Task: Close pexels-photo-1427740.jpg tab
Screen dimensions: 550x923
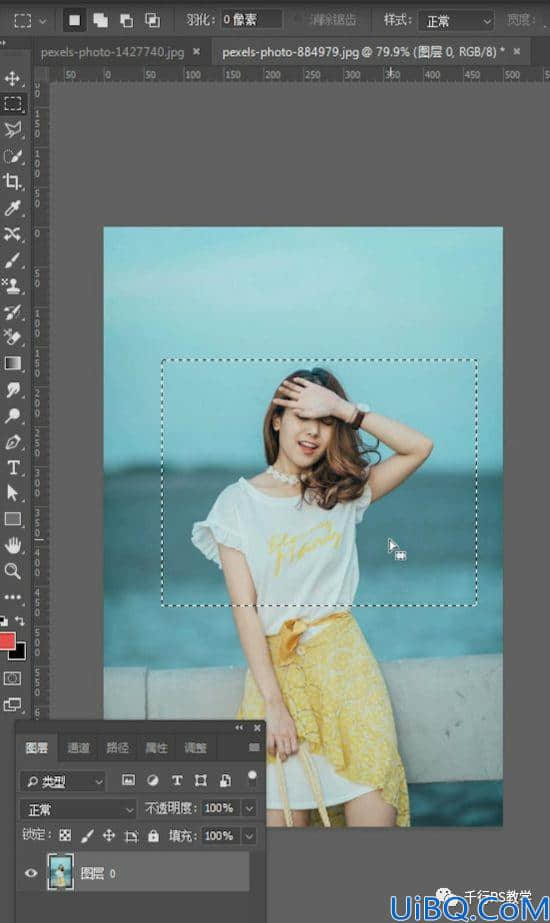Action: [x=197, y=52]
